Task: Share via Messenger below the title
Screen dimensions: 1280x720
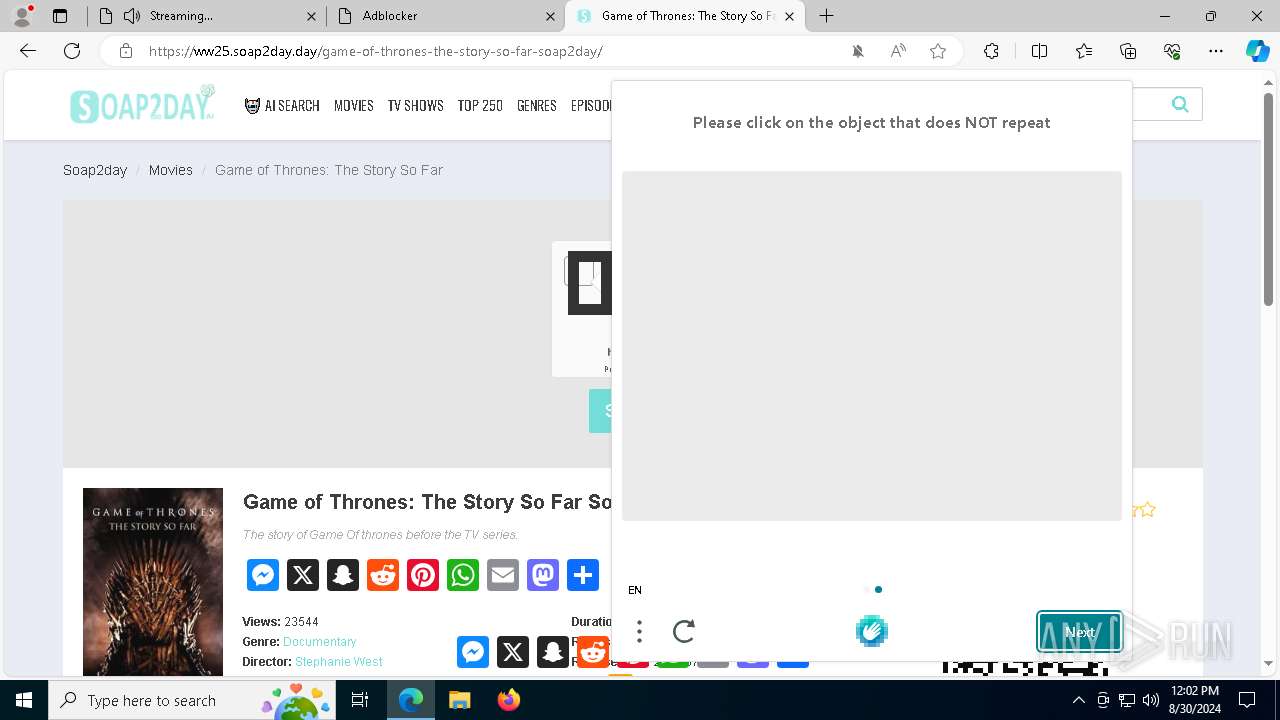Action: [263, 575]
